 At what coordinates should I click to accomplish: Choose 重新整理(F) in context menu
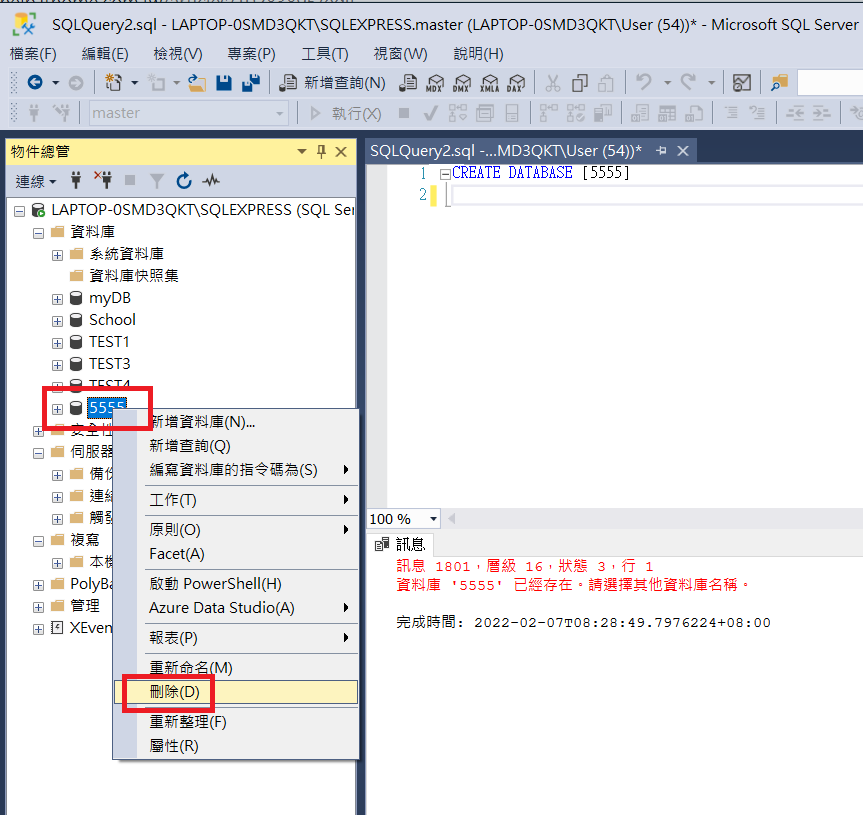[x=236, y=721]
